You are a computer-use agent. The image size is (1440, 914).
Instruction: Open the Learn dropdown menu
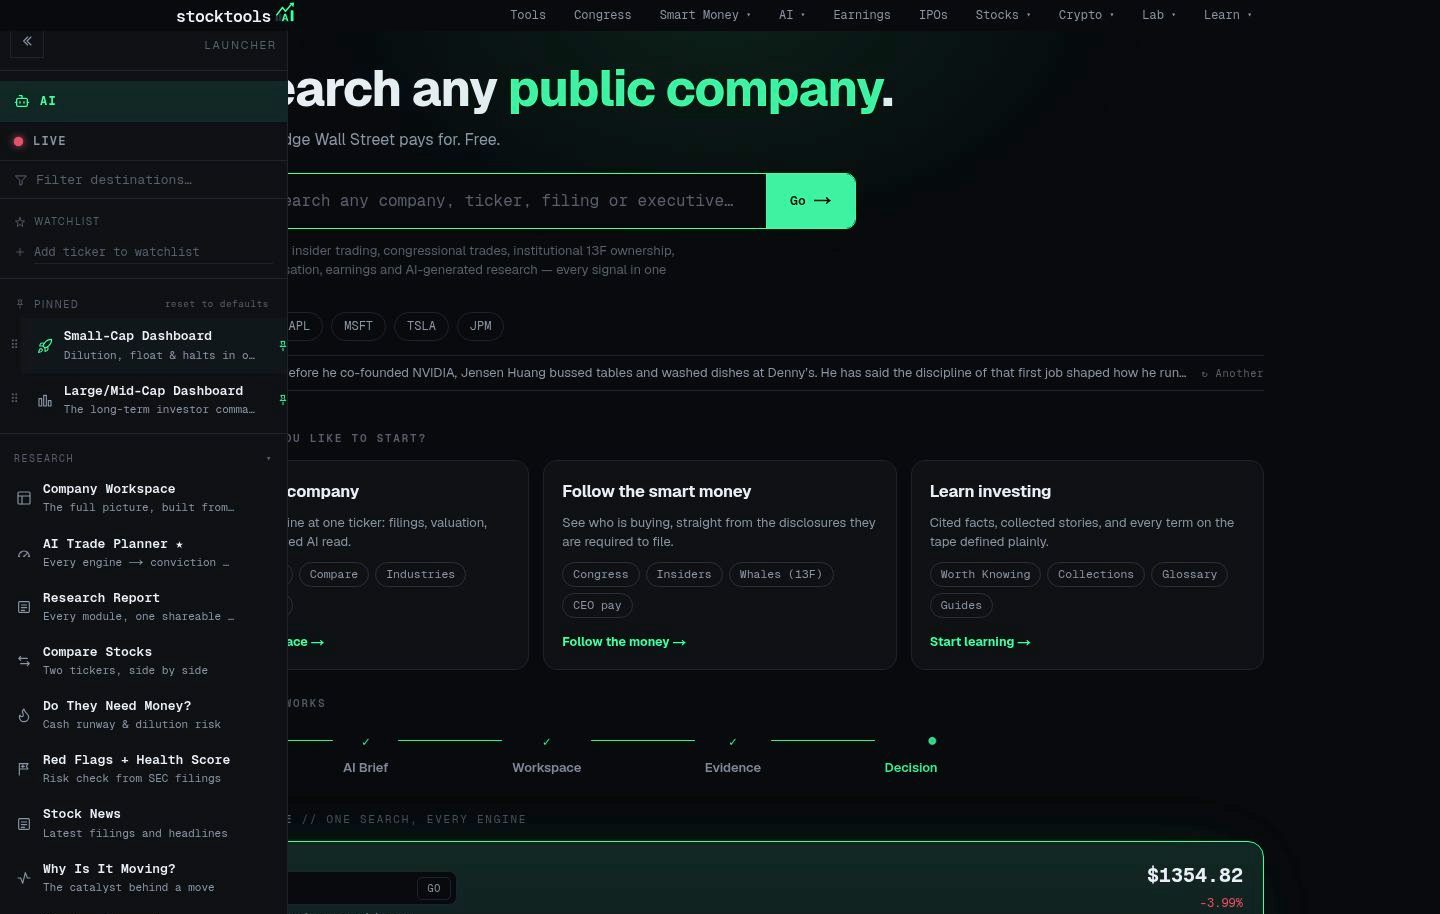(x=1227, y=15)
